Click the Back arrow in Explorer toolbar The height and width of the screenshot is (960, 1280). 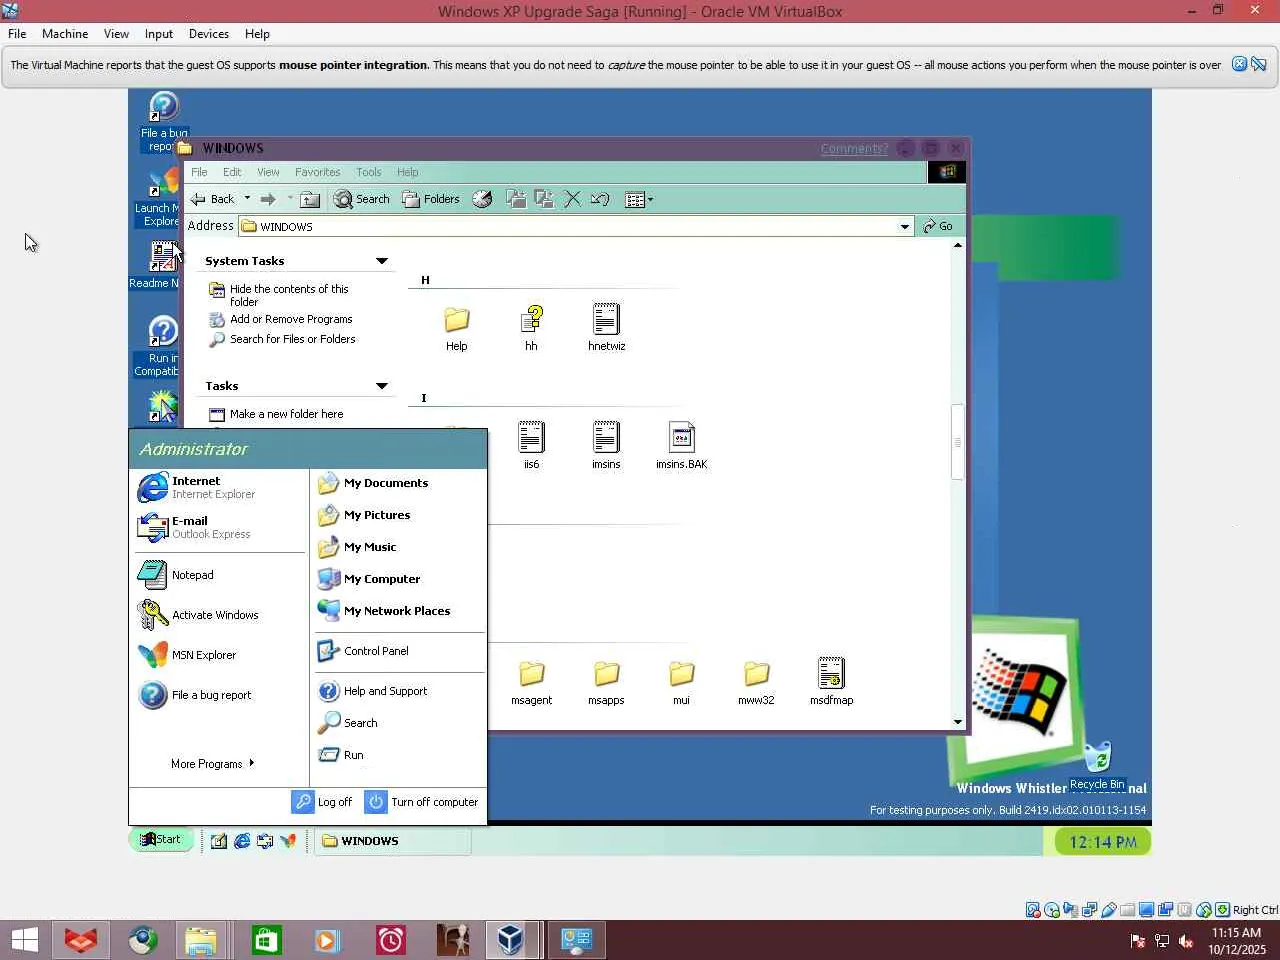pos(212,199)
